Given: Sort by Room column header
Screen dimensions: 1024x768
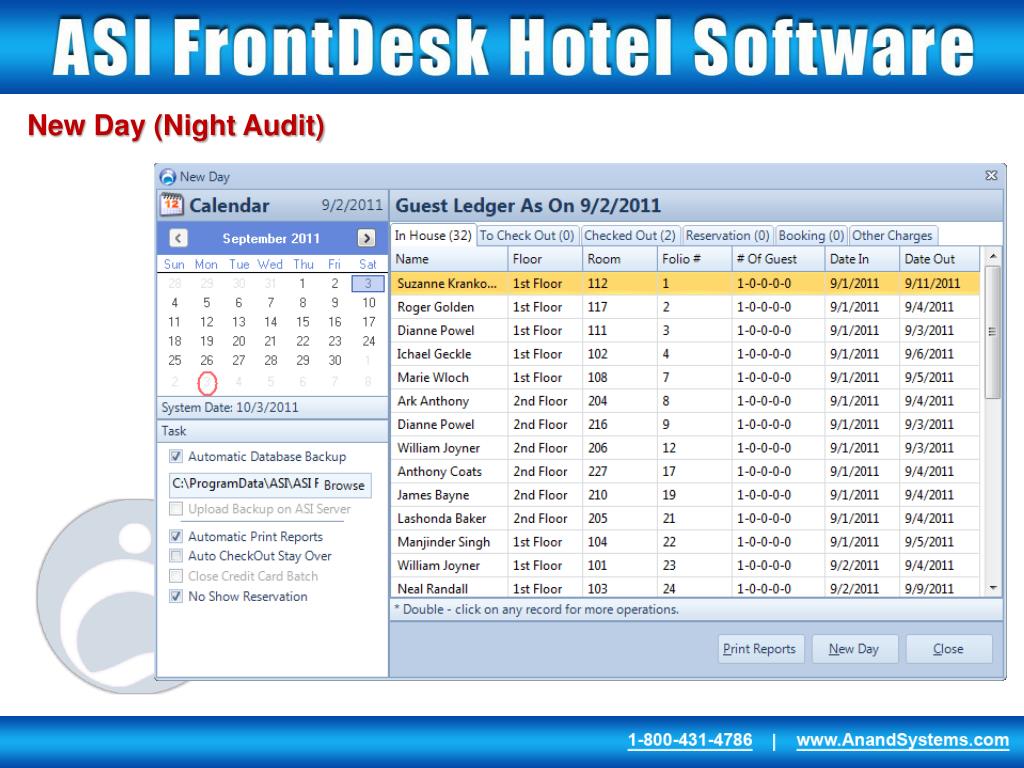Looking at the screenshot, I should [619, 259].
